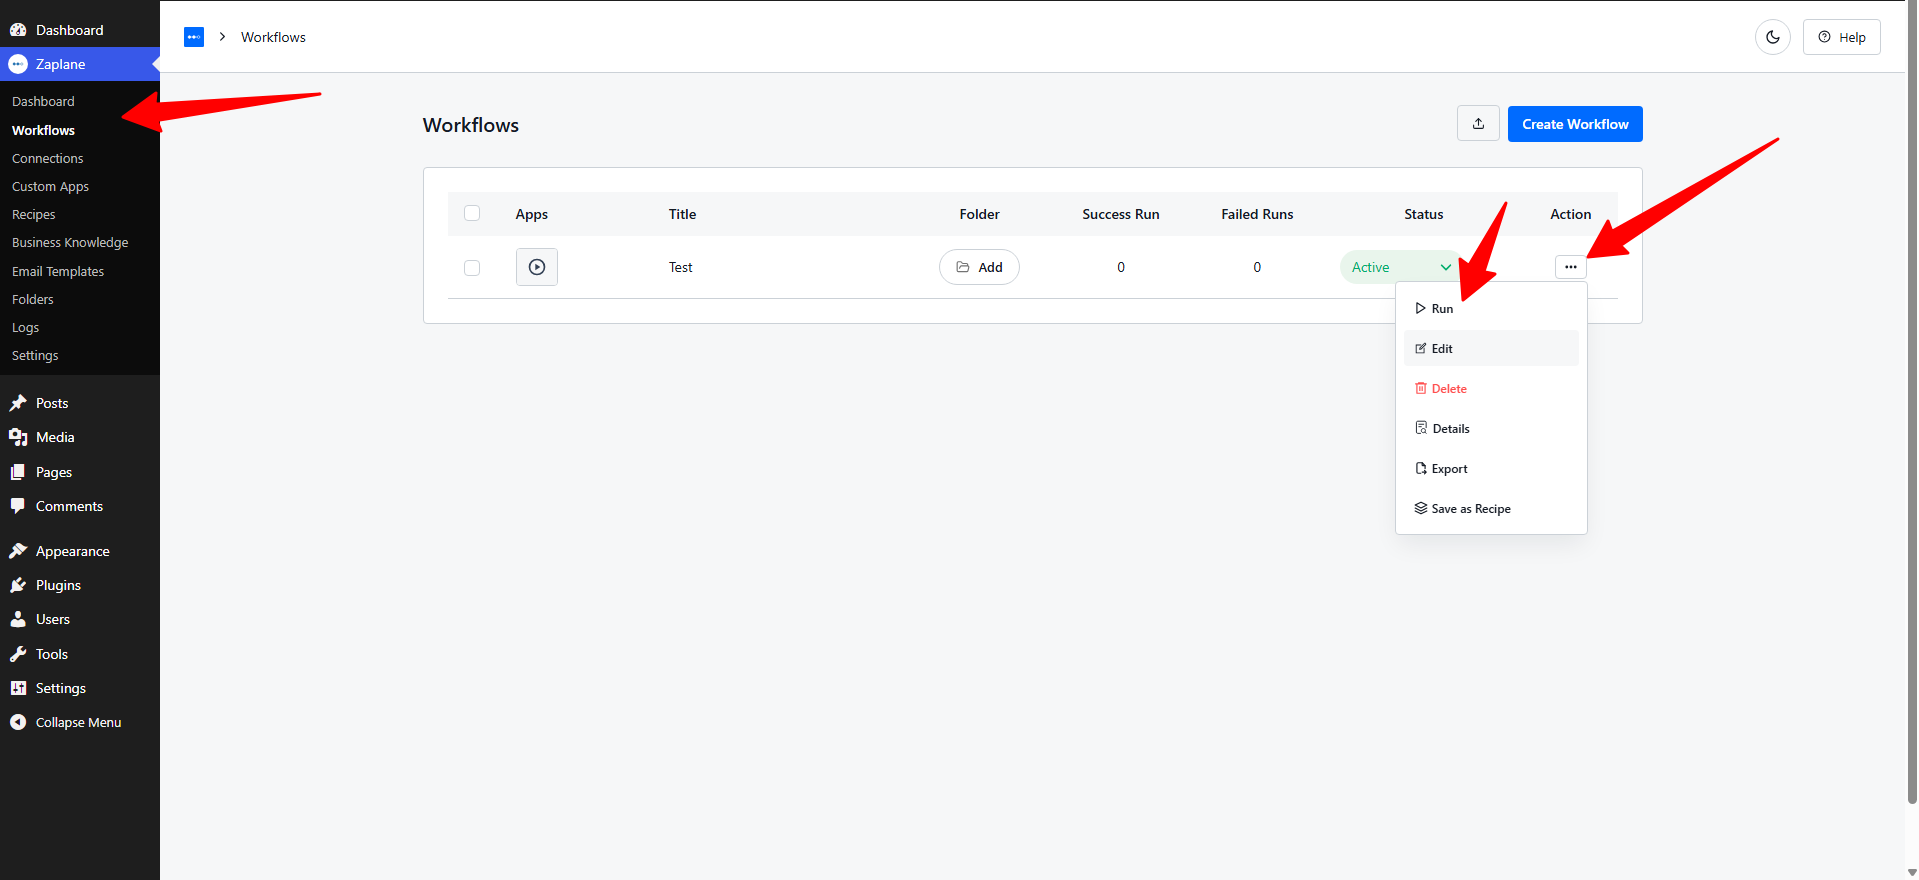Navigate to Recipes

click(x=33, y=214)
